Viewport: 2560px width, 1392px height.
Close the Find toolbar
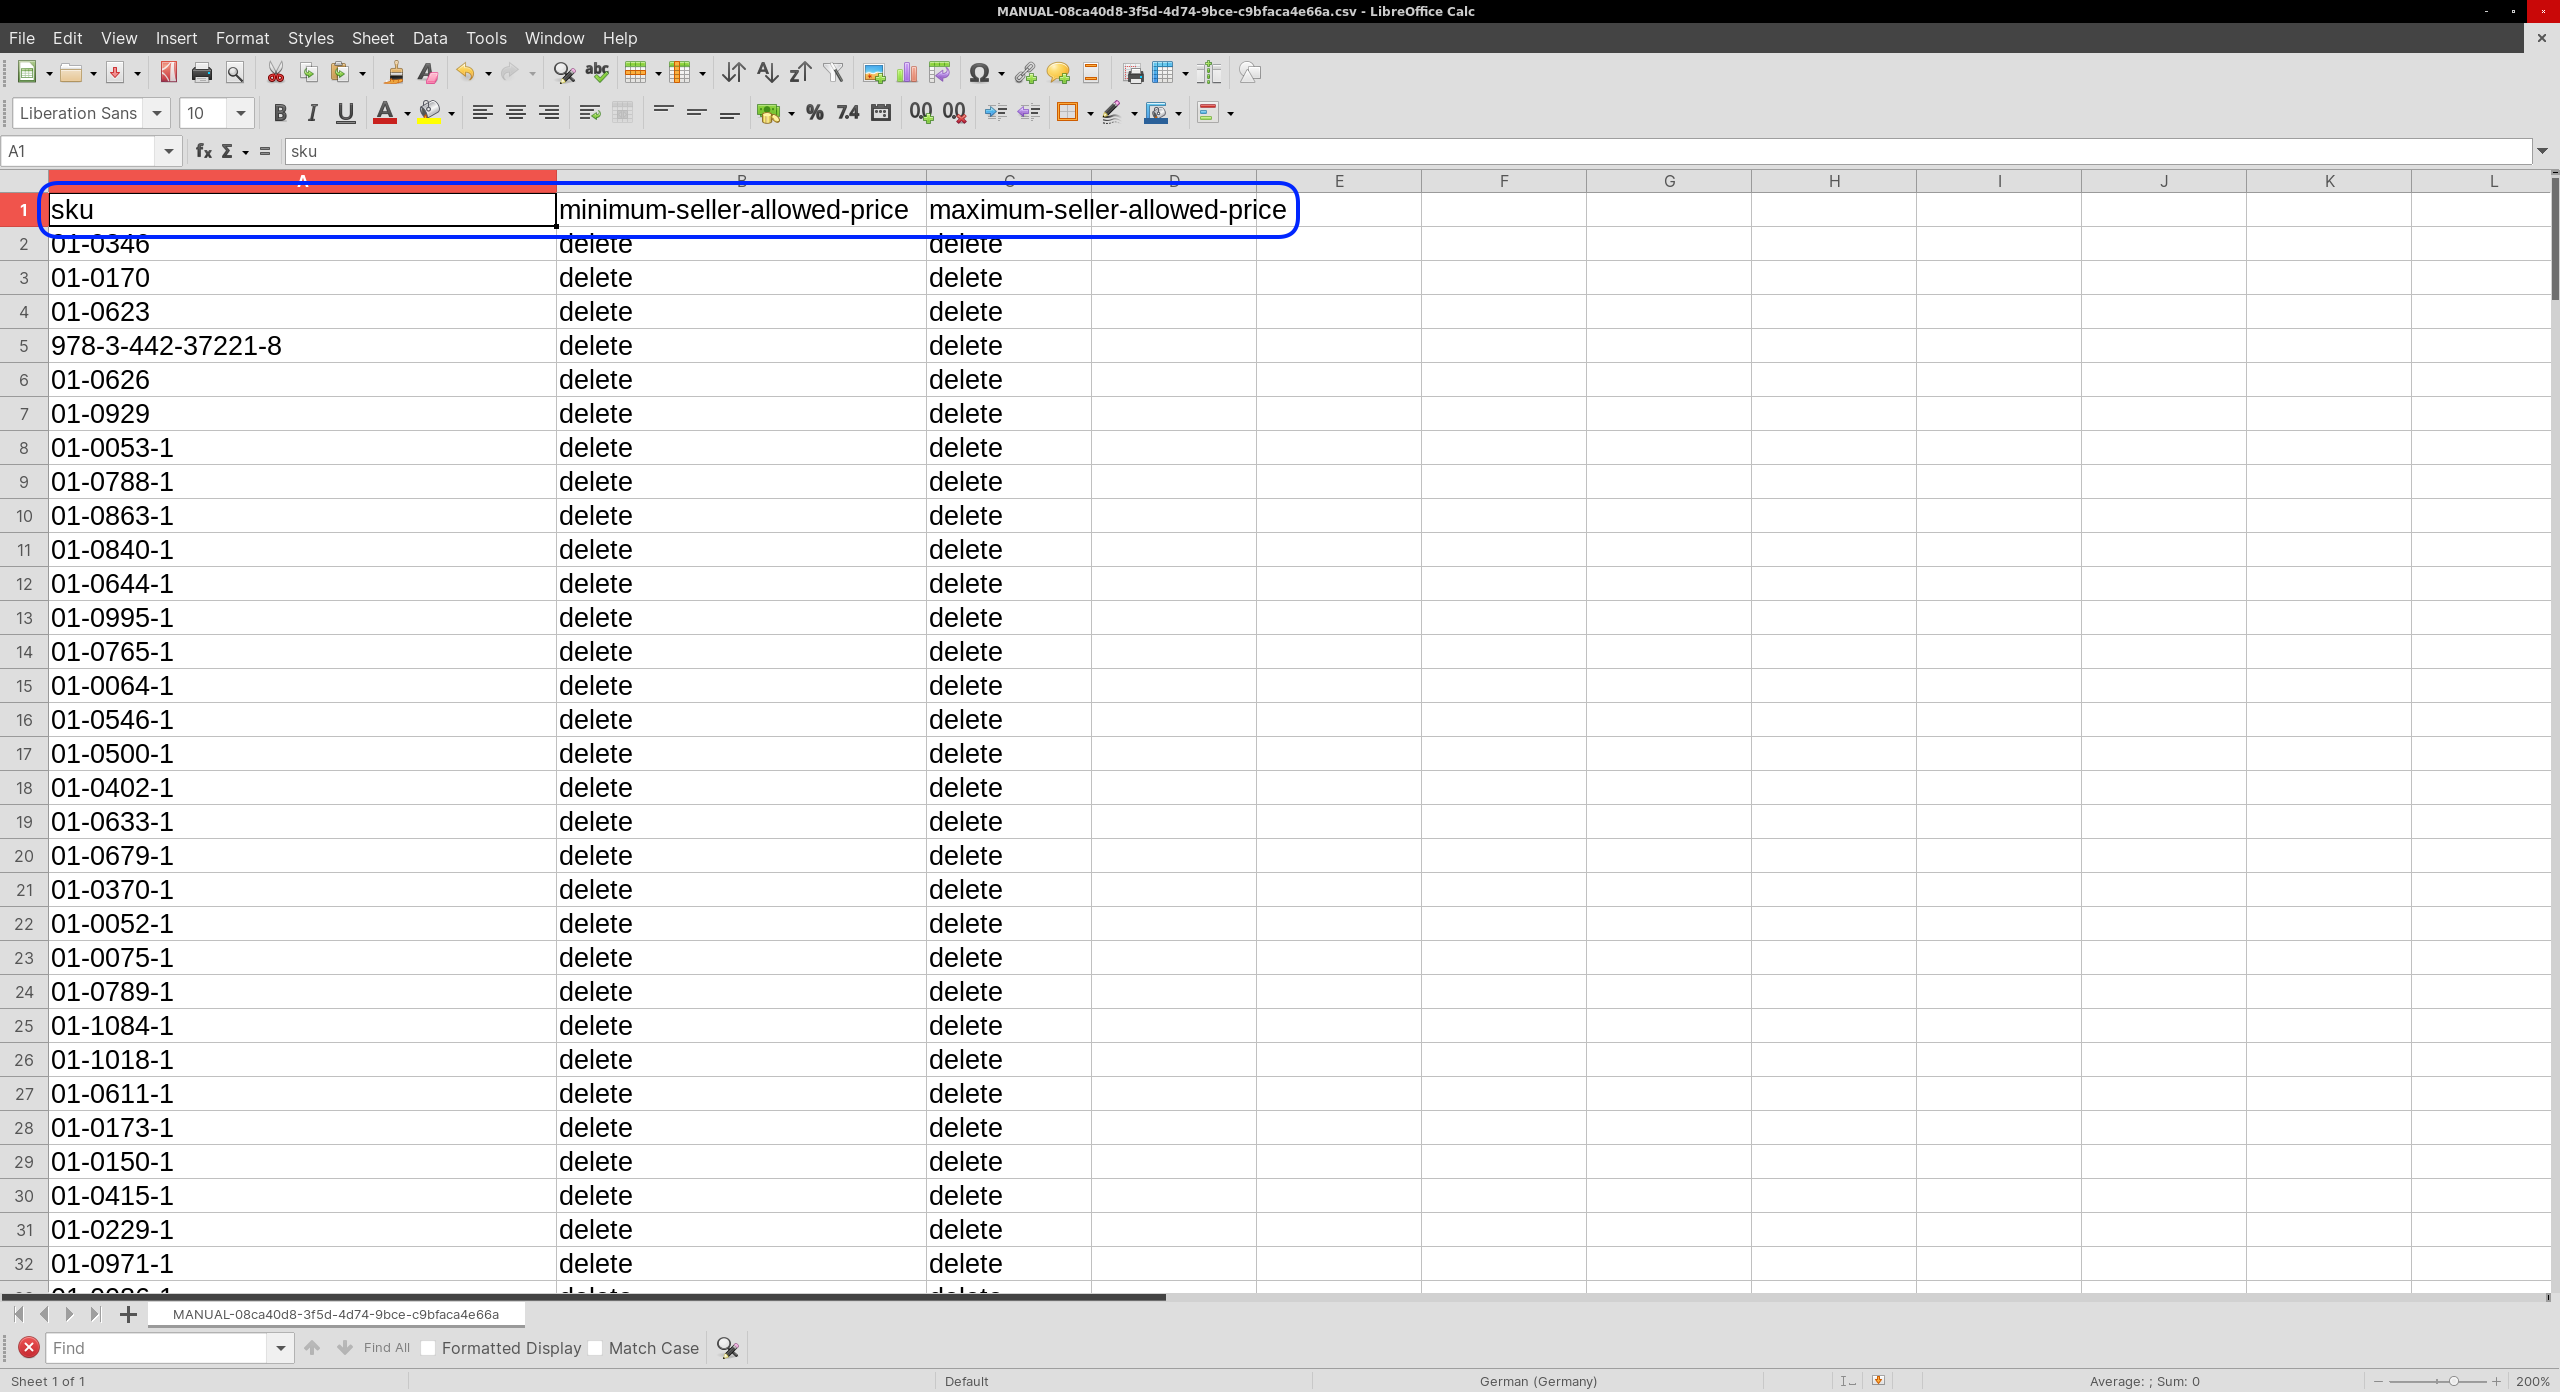point(29,1348)
